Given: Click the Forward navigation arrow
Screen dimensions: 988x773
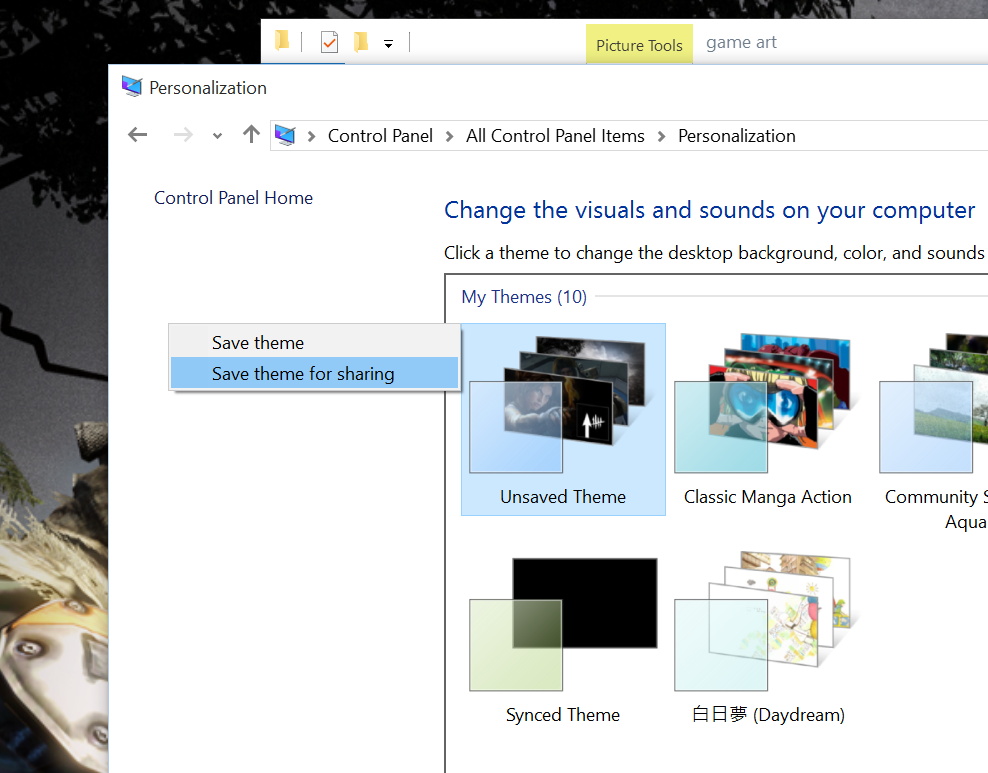Looking at the screenshot, I should (x=182, y=134).
